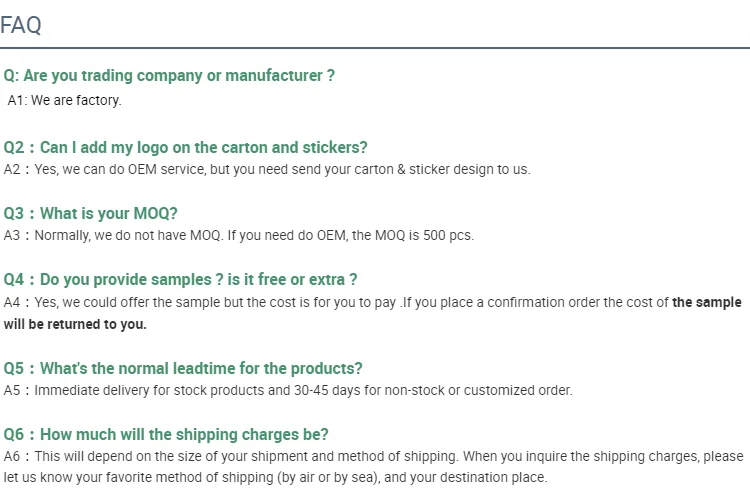
Task: Select the Q5 normal leadtime question
Action: (x=183, y=368)
